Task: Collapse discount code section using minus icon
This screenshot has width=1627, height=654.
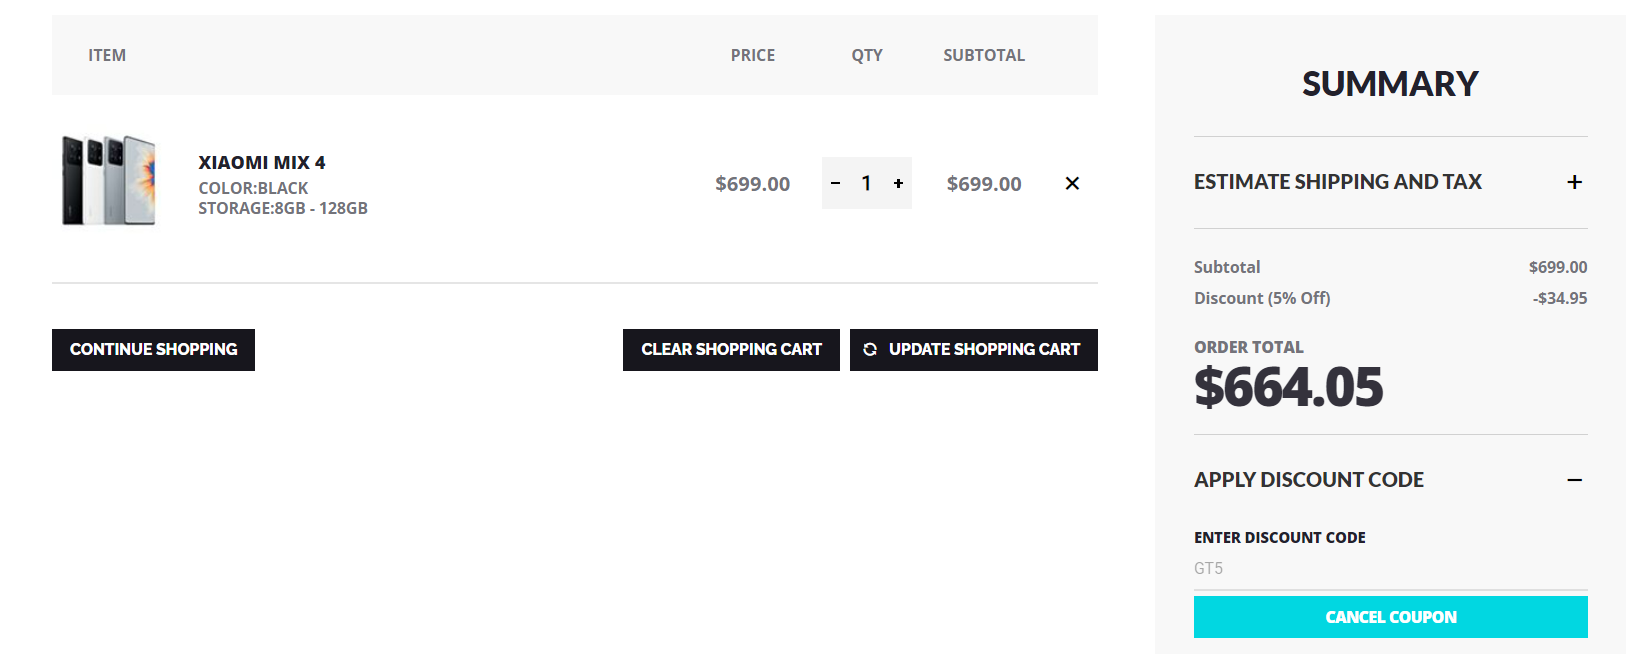Action: pyautogui.click(x=1574, y=480)
